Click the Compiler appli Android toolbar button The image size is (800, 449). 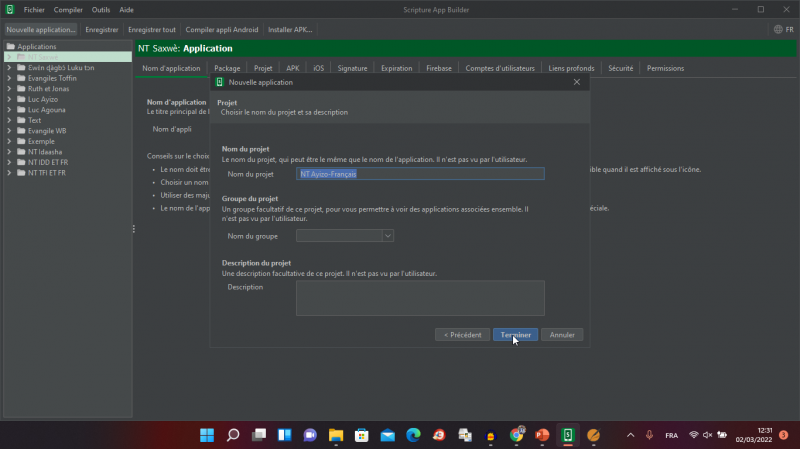[x=222, y=29]
